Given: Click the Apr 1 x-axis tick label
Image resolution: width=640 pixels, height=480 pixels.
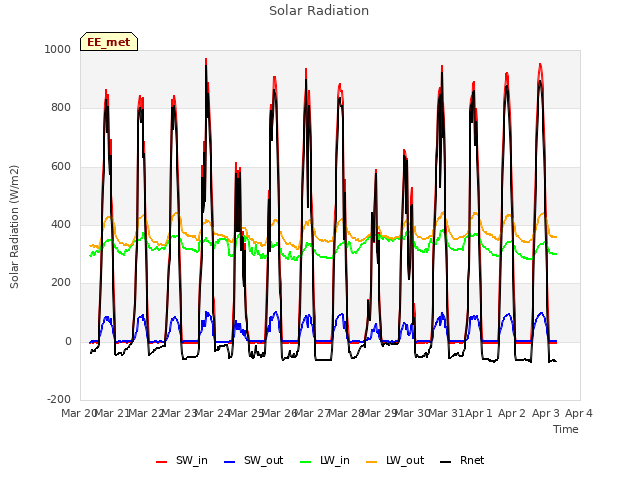Looking at the screenshot, I should [479, 413].
